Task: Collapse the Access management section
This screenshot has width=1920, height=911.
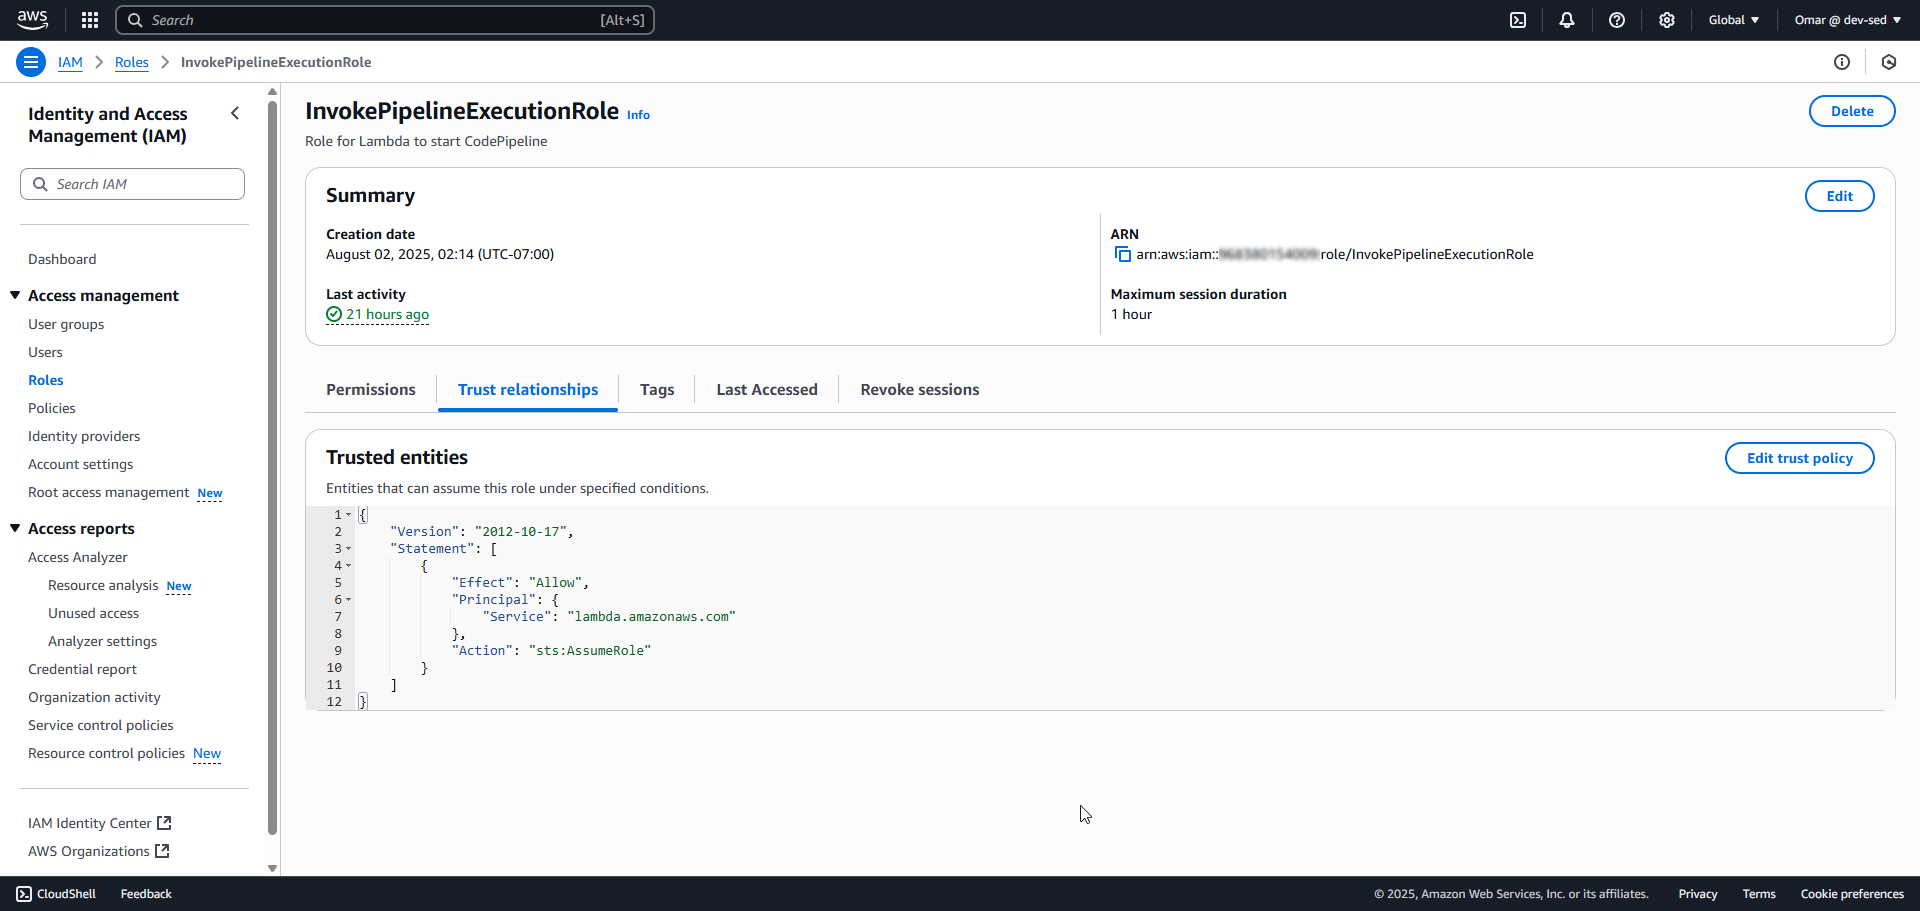Action: tap(15, 295)
